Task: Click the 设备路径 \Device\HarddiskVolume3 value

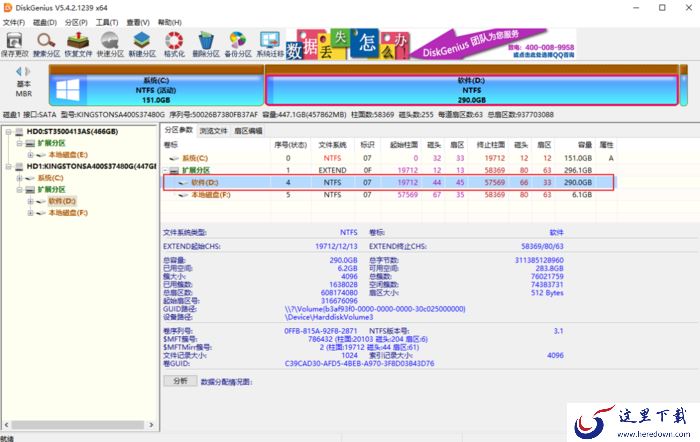Action: pyautogui.click(x=329, y=317)
